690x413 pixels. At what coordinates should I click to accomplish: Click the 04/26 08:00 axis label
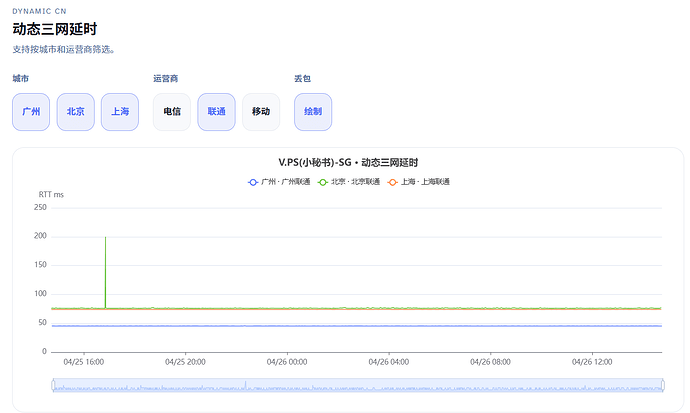coord(490,362)
